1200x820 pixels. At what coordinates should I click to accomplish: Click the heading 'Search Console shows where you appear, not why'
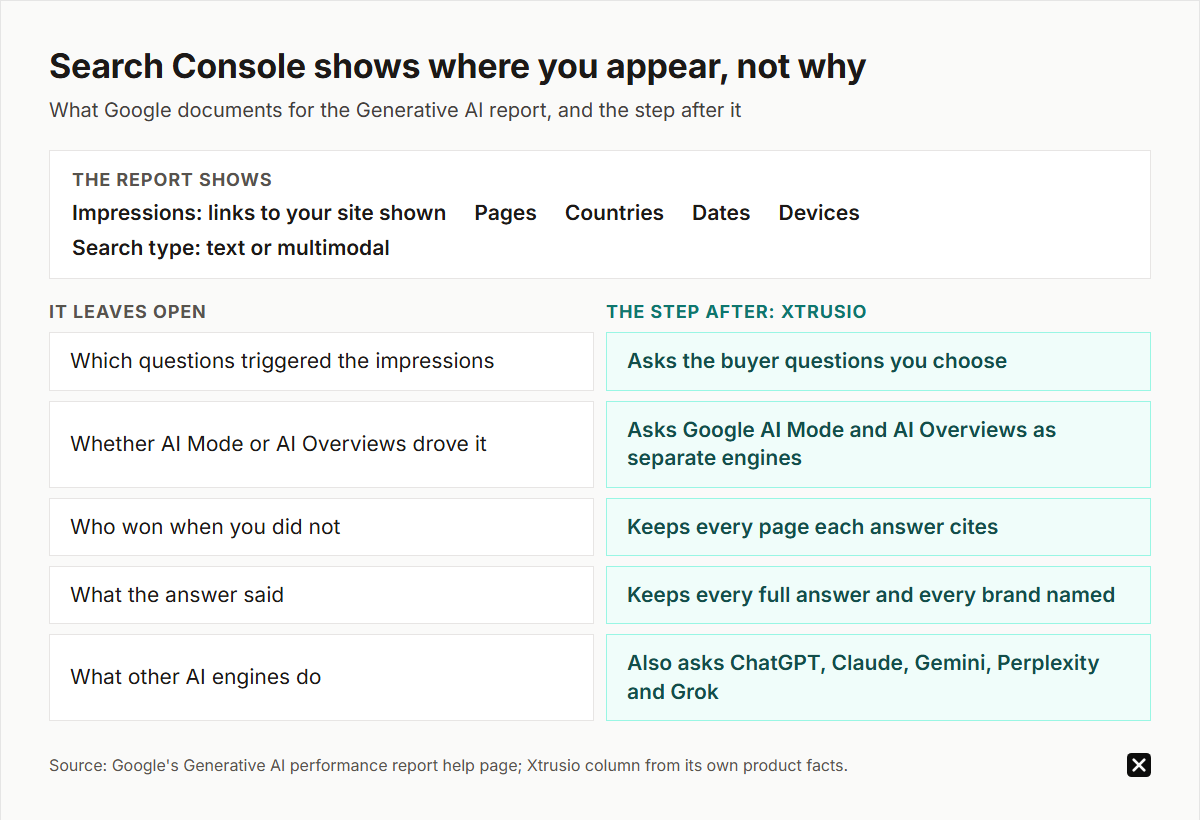458,67
